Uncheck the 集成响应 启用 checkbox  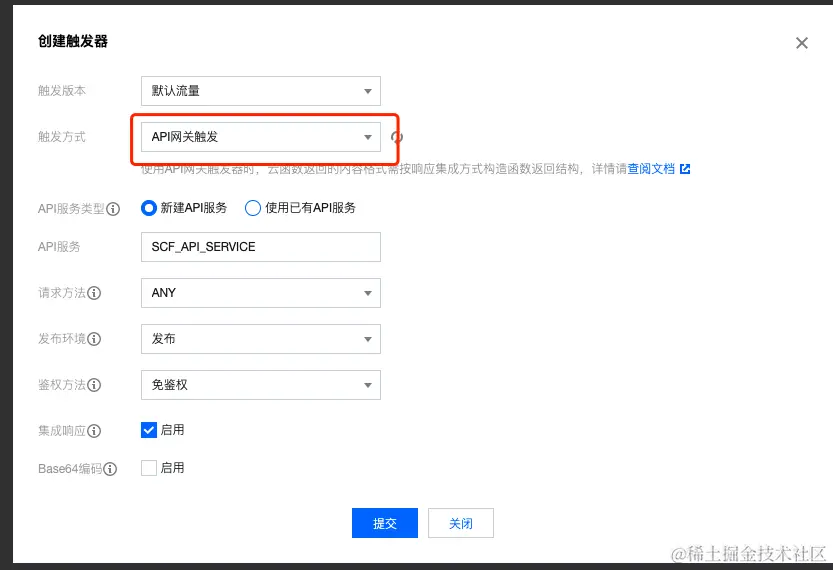tap(149, 430)
